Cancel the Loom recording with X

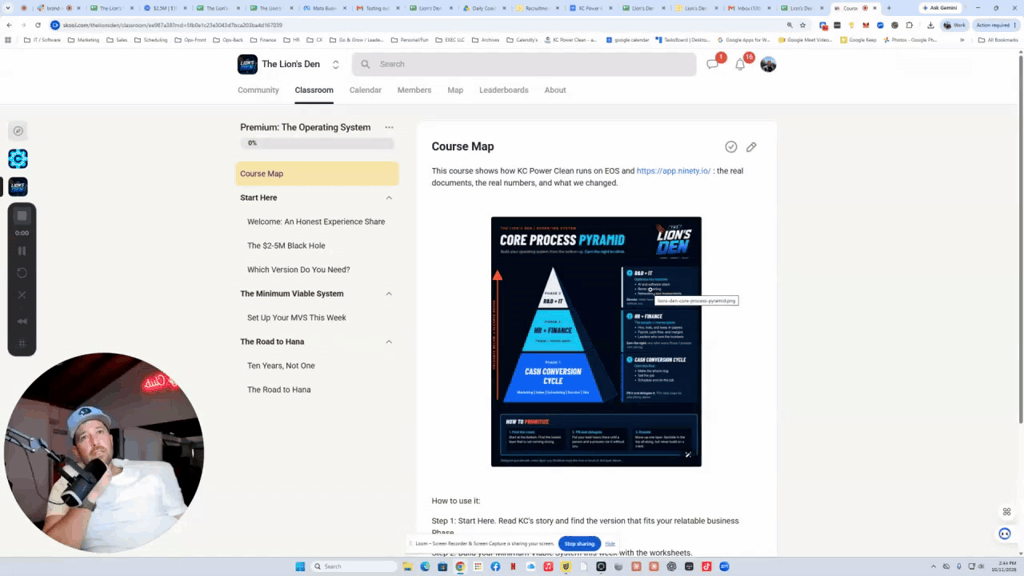(x=22, y=295)
